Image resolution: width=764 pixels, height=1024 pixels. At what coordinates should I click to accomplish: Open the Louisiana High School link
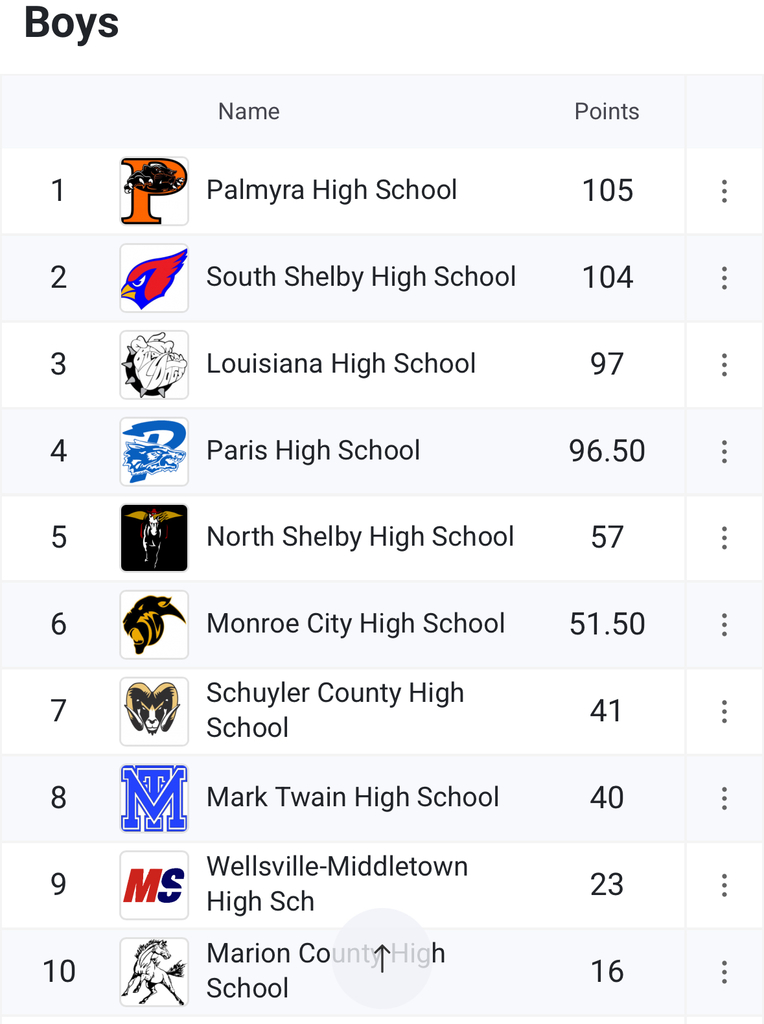(x=341, y=364)
